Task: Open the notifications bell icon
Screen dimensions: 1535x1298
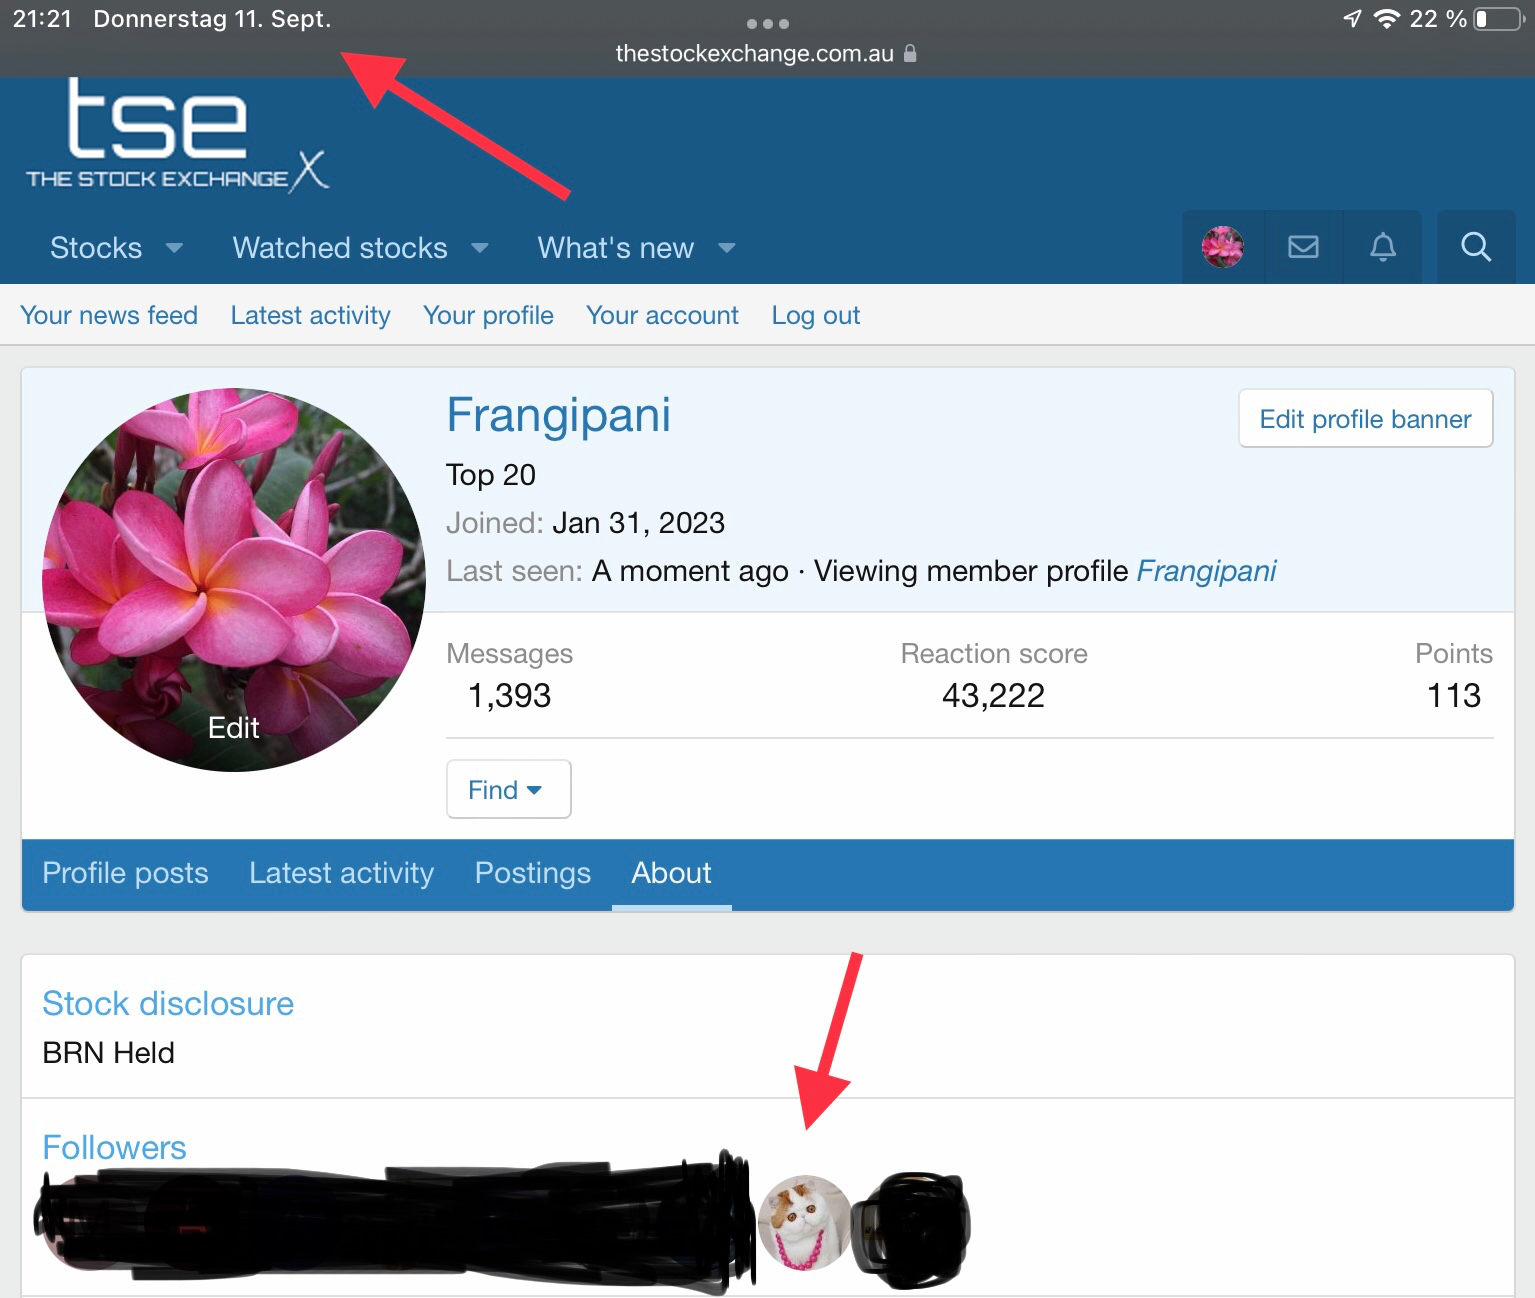Action: 1382,247
